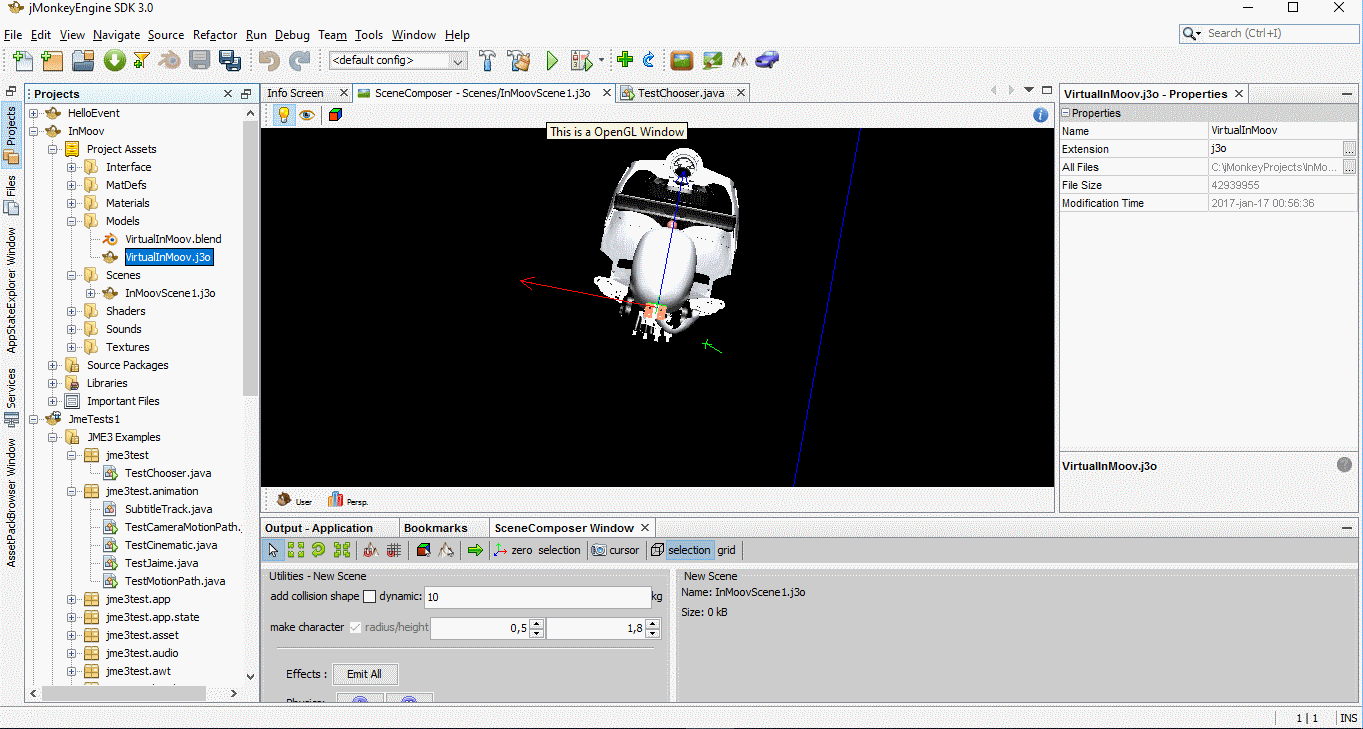Screen dimensions: 1363x729
Task: Toggle the light bulb camera light
Action: 283,115
